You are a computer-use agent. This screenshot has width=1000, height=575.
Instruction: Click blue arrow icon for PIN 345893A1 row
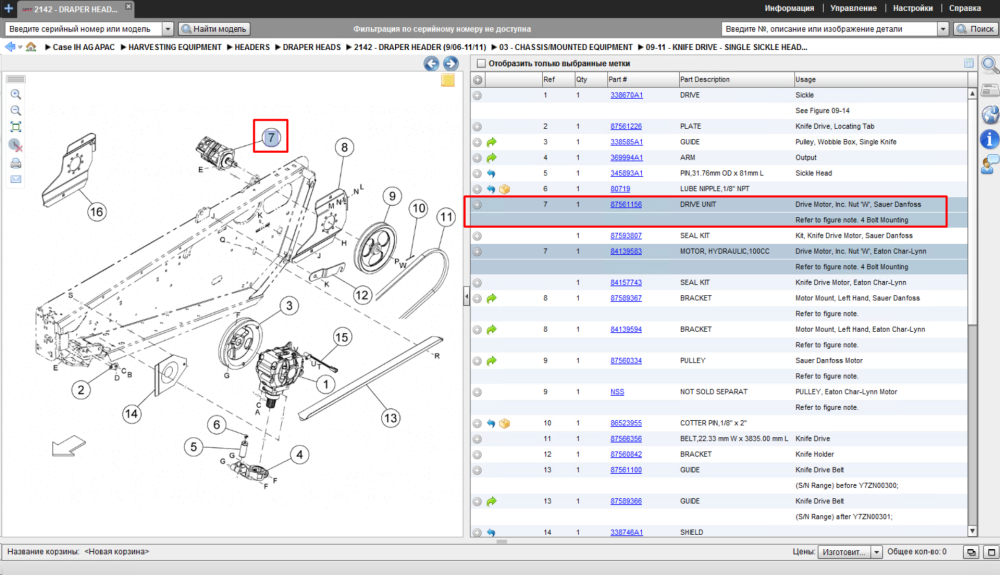pos(491,173)
